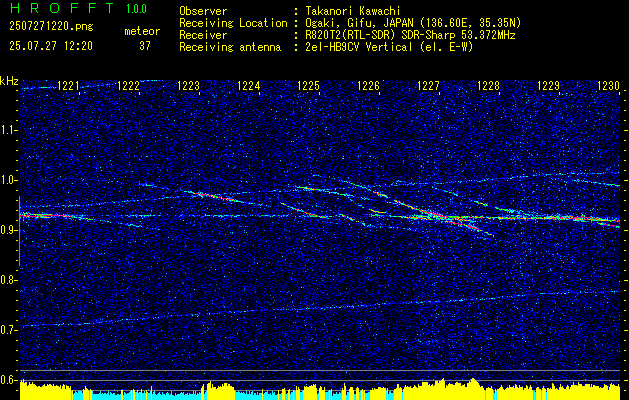The image size is (629, 400).
Task: Click the R820T2(RTL-SDR) SDR-Sharp receiver text
Action: 410,35
